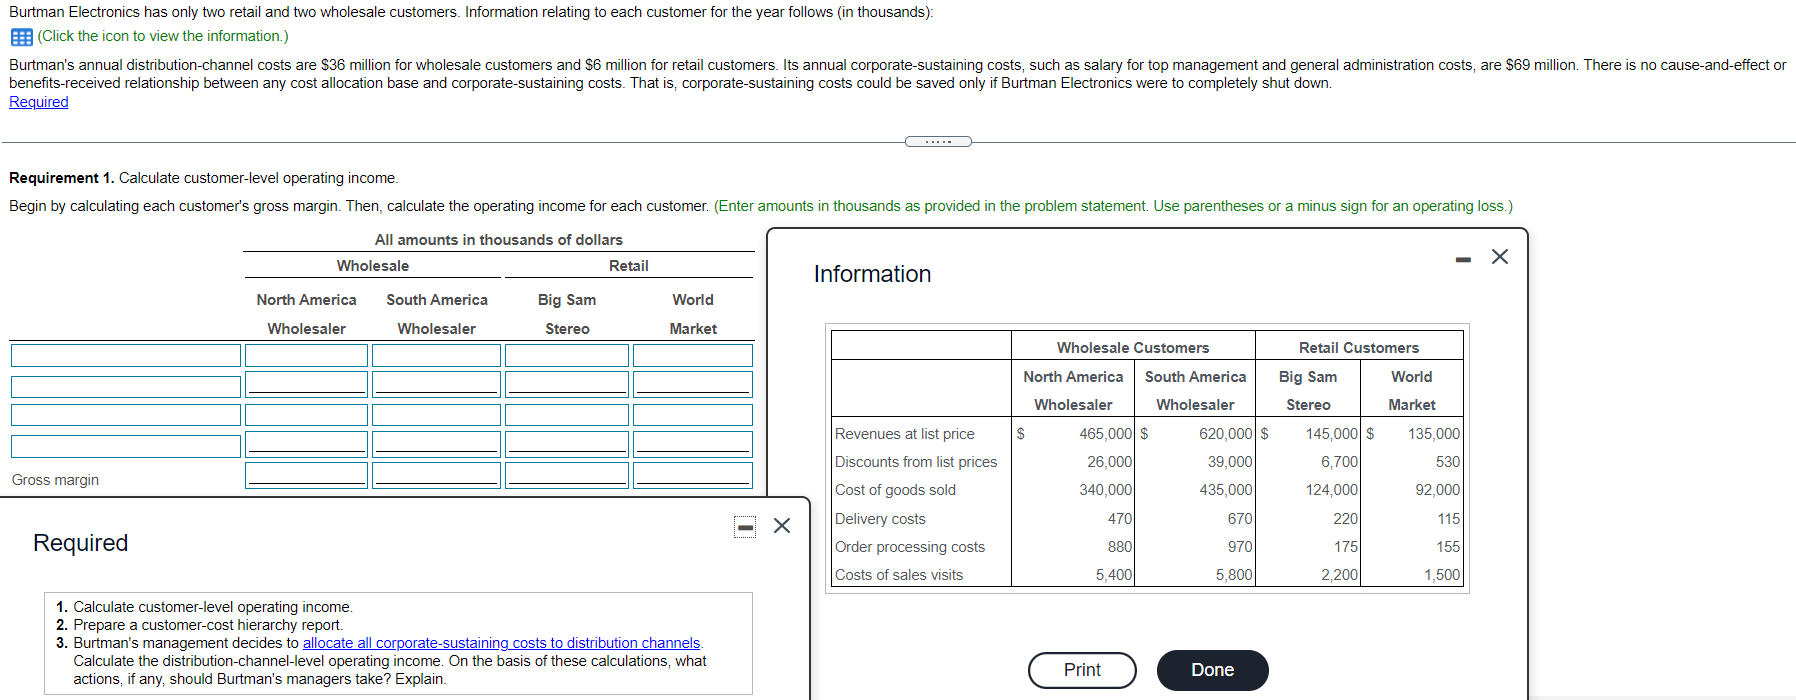The image size is (1796, 700).
Task: Click the 39,000 discount value
Action: [x=1229, y=462]
